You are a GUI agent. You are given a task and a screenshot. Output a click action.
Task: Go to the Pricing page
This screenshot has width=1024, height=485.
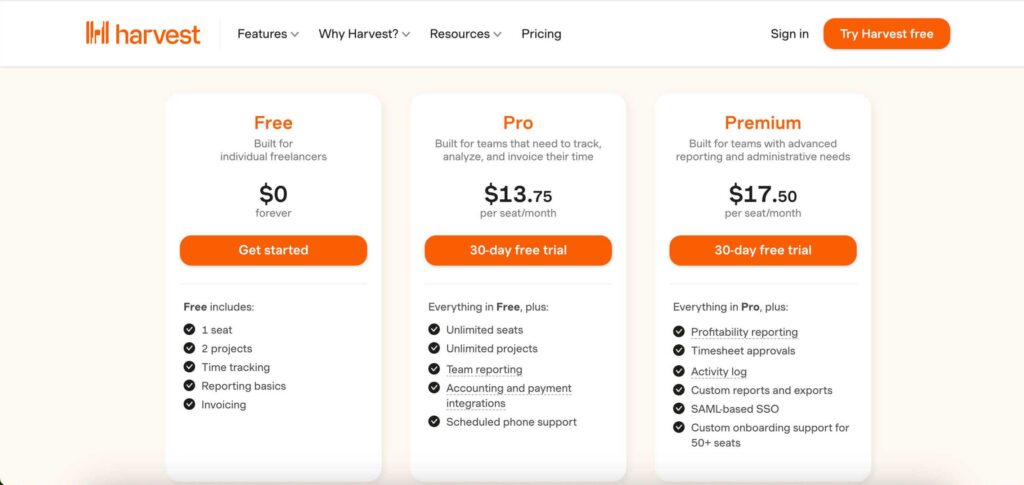541,34
